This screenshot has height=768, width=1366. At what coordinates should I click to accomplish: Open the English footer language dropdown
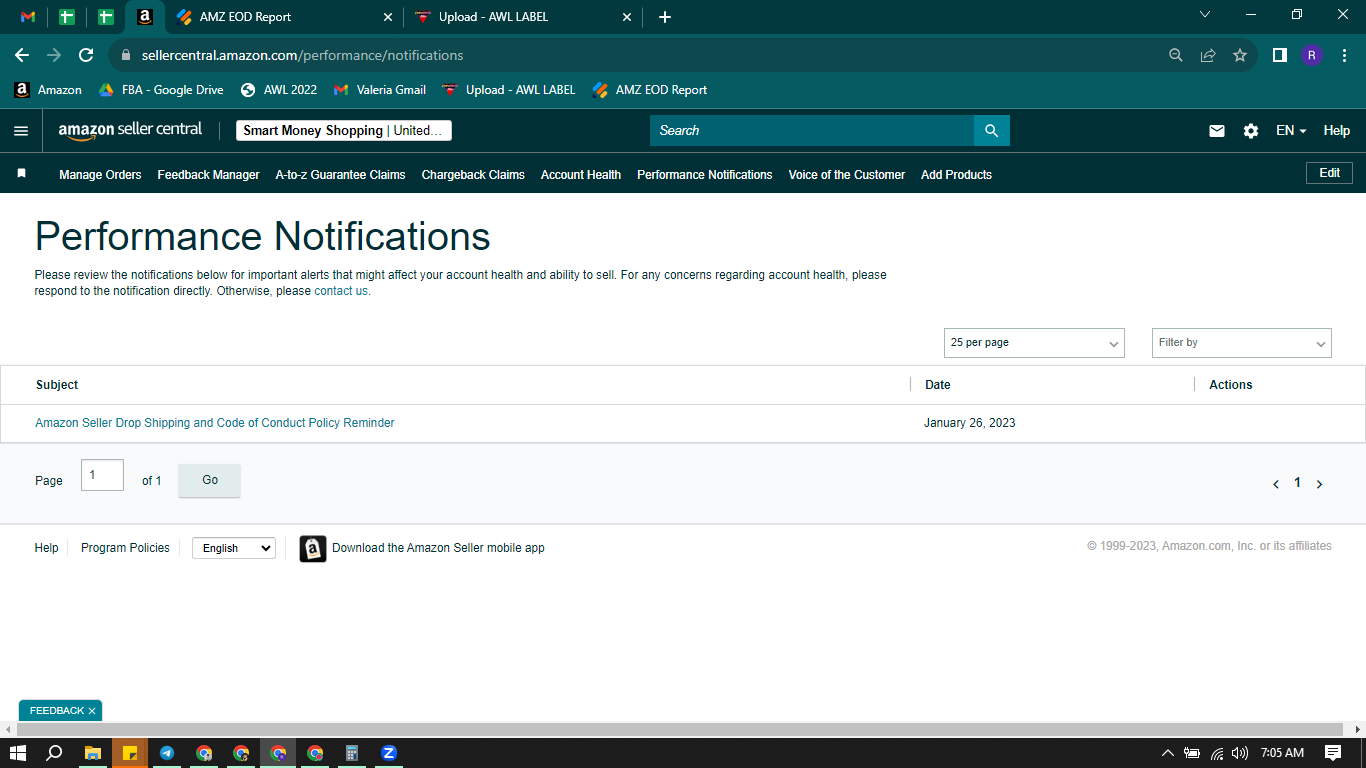234,548
